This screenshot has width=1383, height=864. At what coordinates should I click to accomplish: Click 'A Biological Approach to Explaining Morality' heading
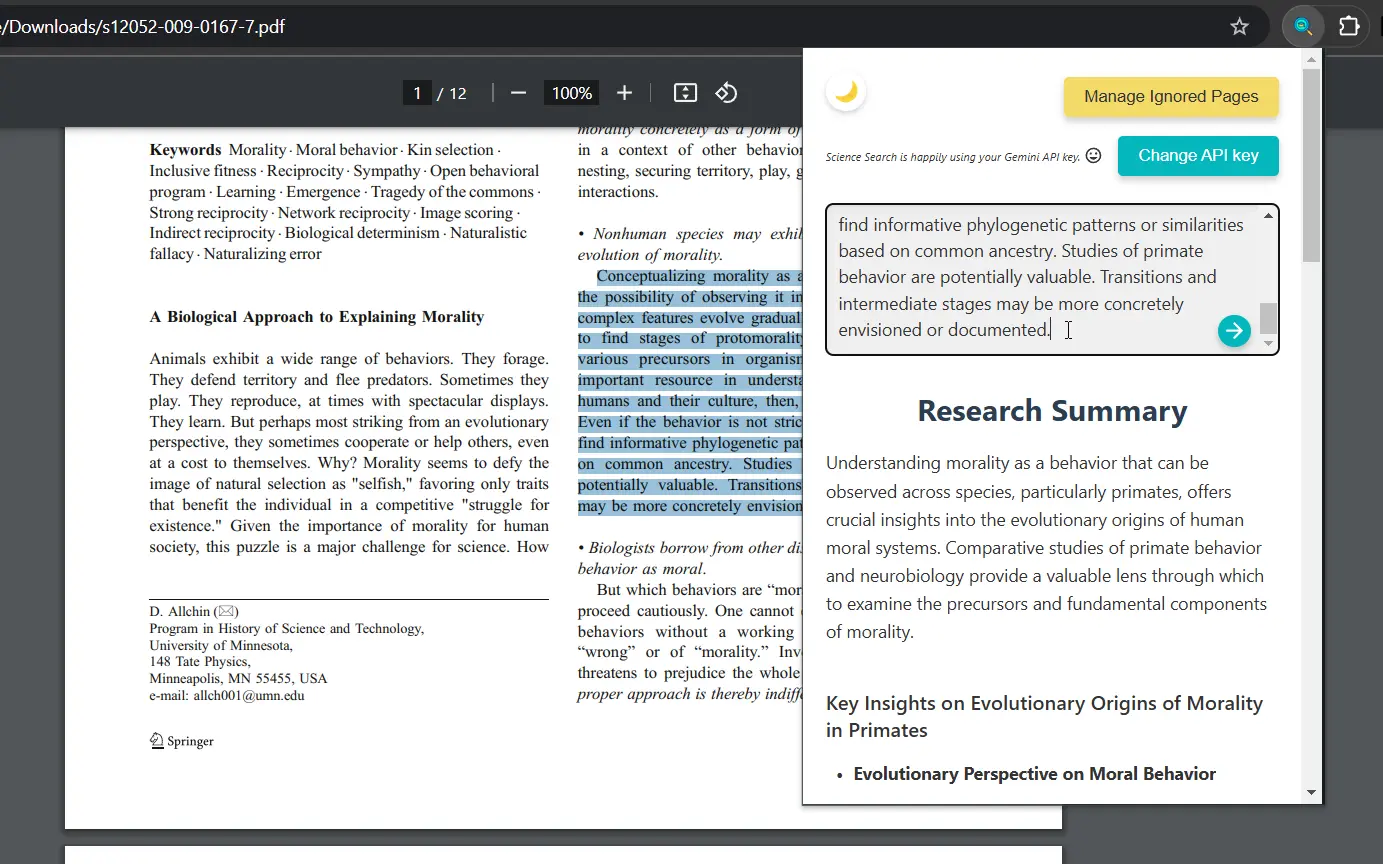tap(317, 317)
